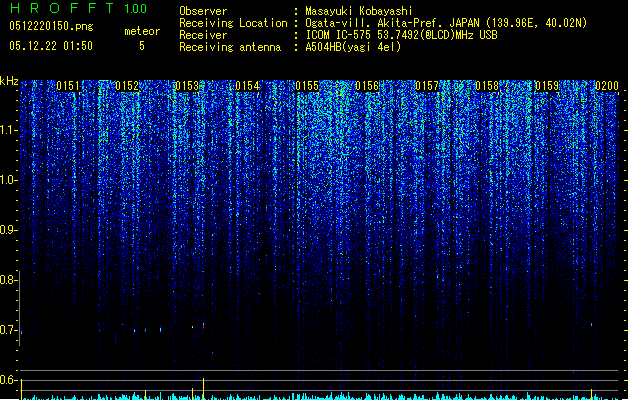Click the 0151 time marker
This screenshot has width=629, height=400.
tap(68, 86)
